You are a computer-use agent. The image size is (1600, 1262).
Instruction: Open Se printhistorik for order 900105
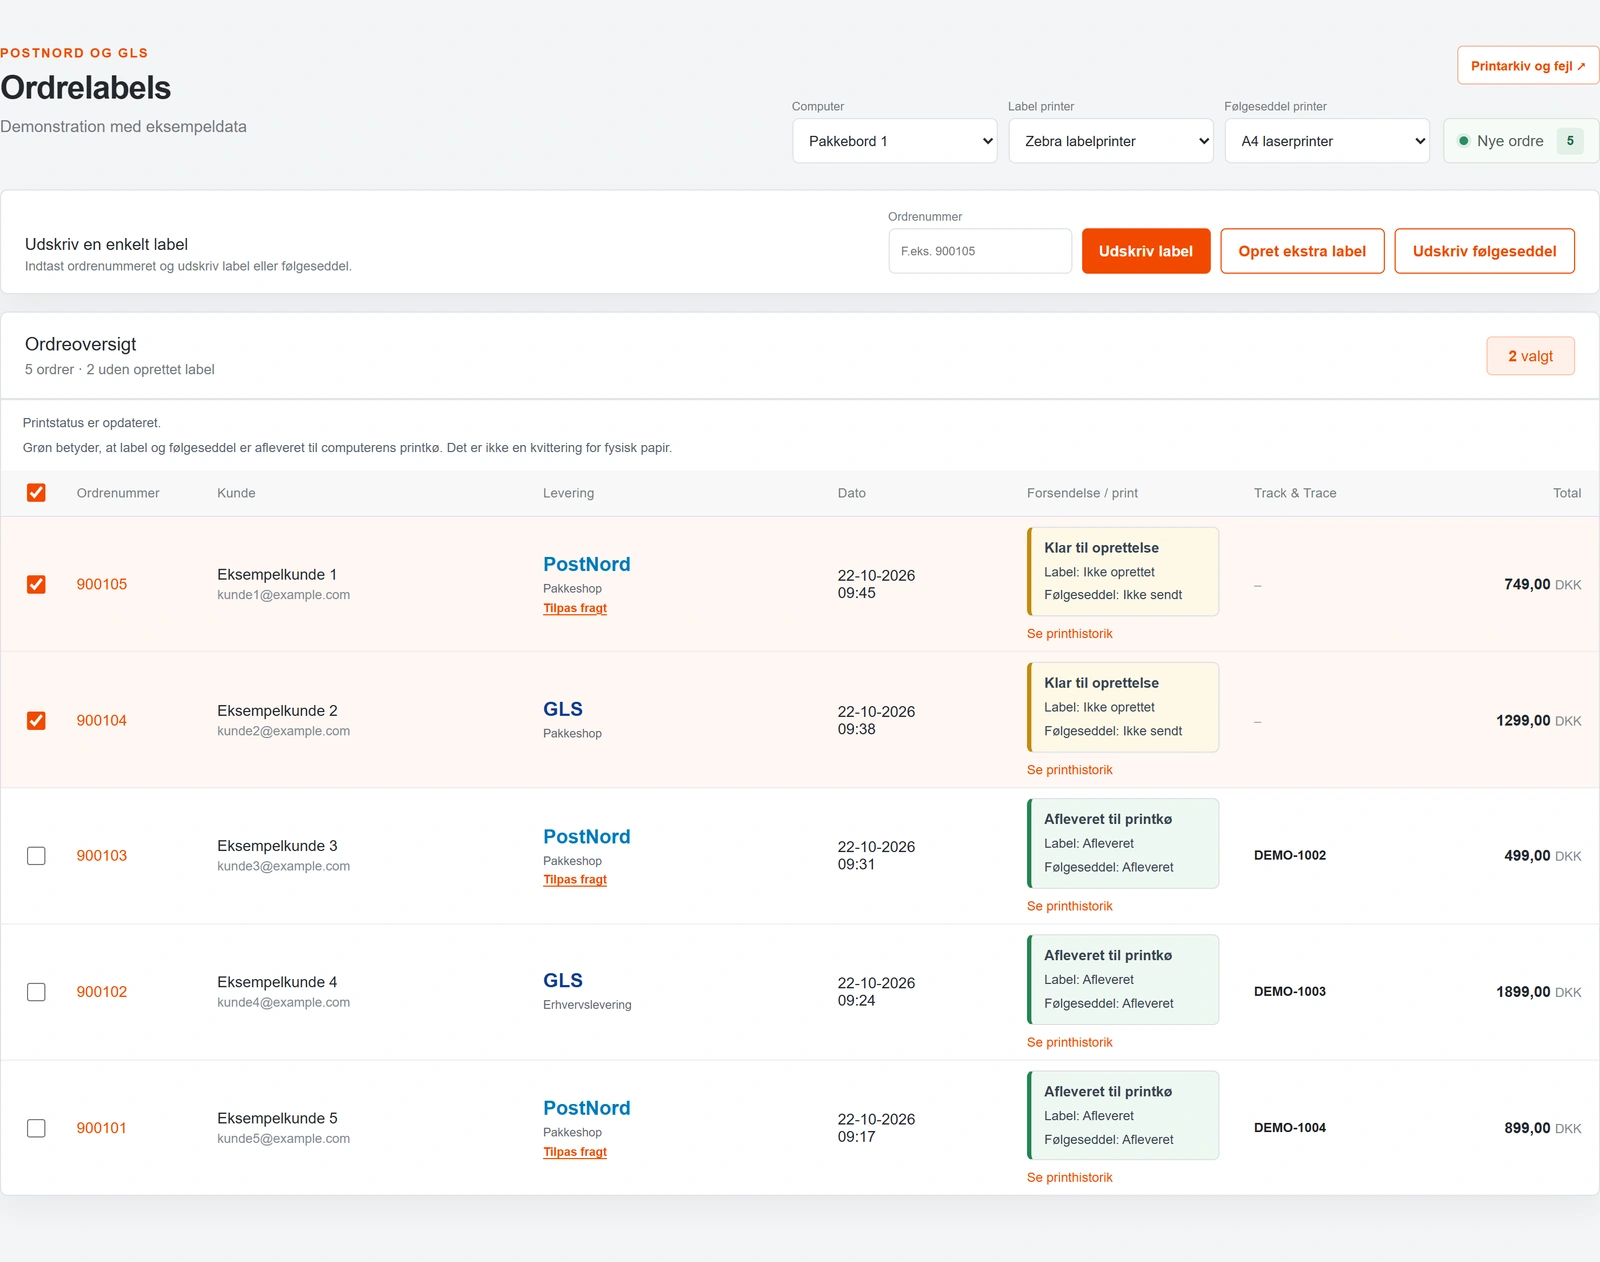(1069, 634)
